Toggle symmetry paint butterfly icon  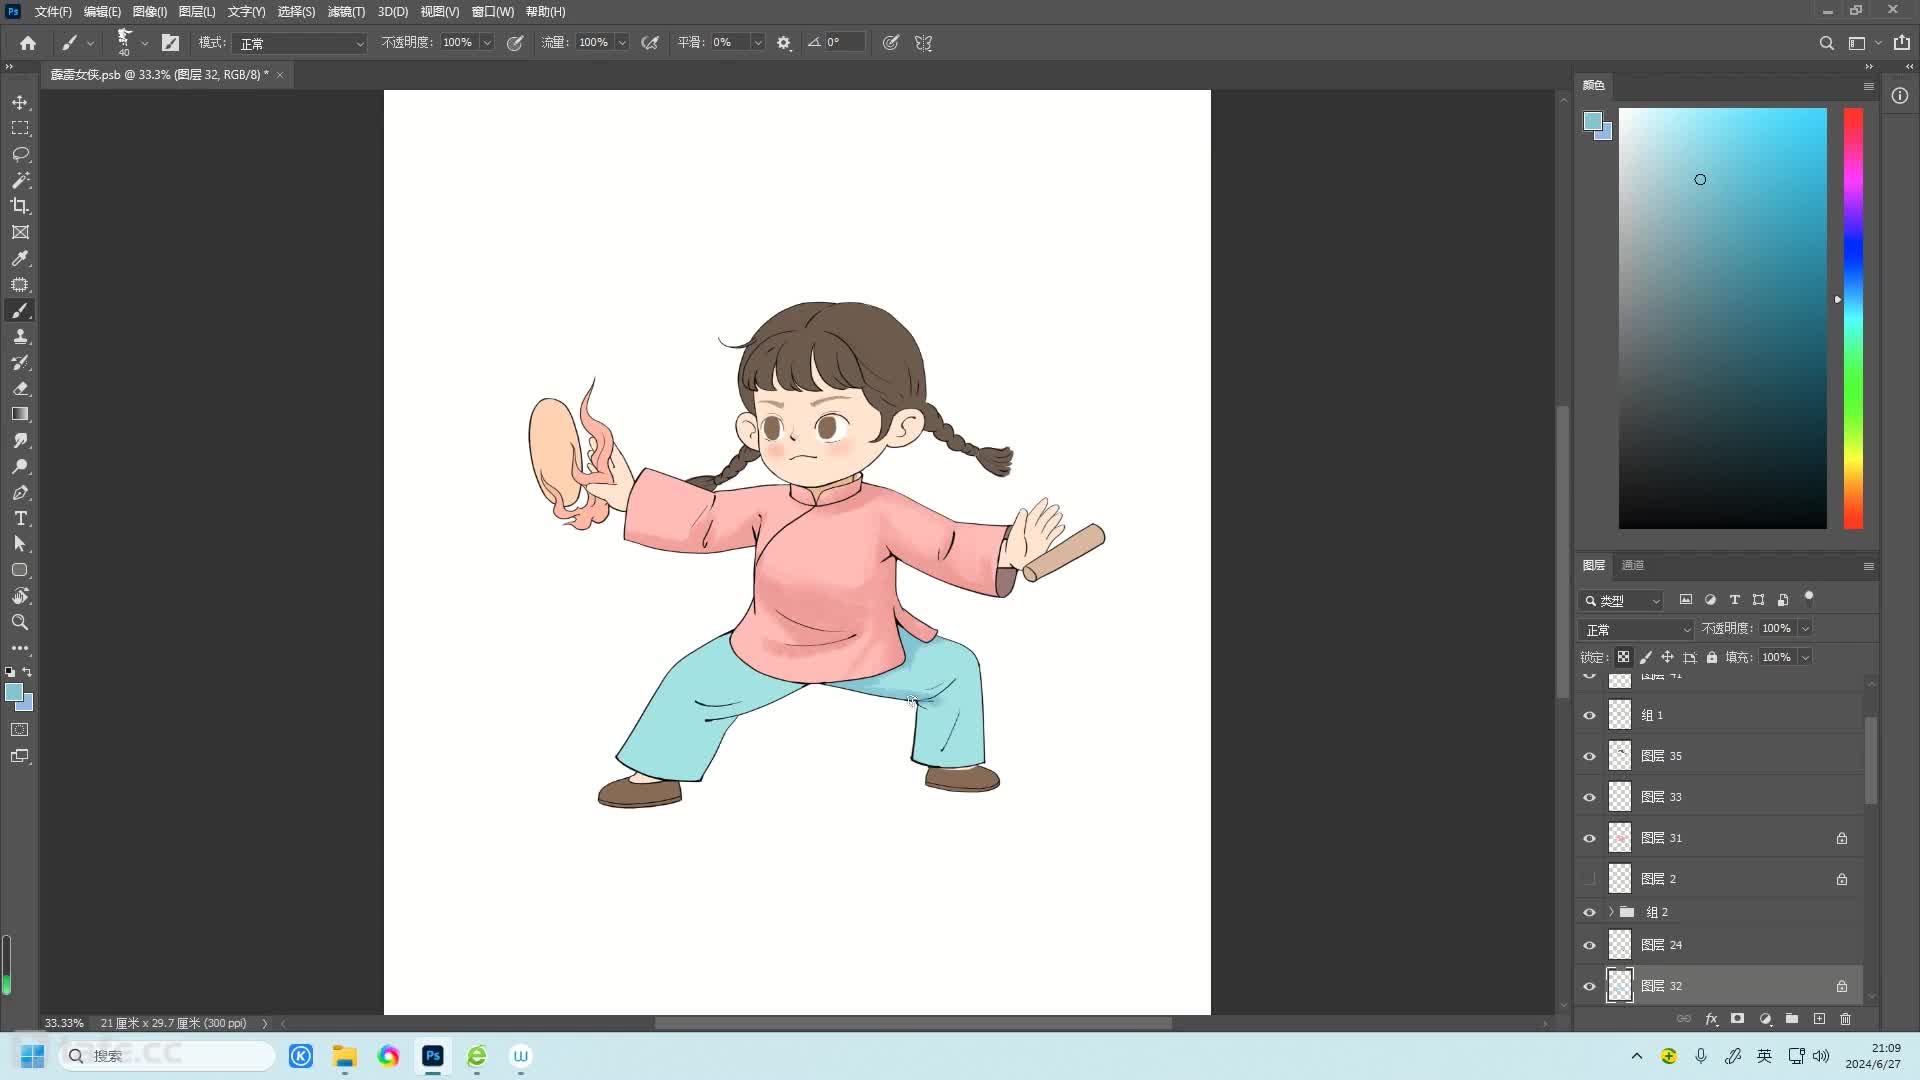923,43
